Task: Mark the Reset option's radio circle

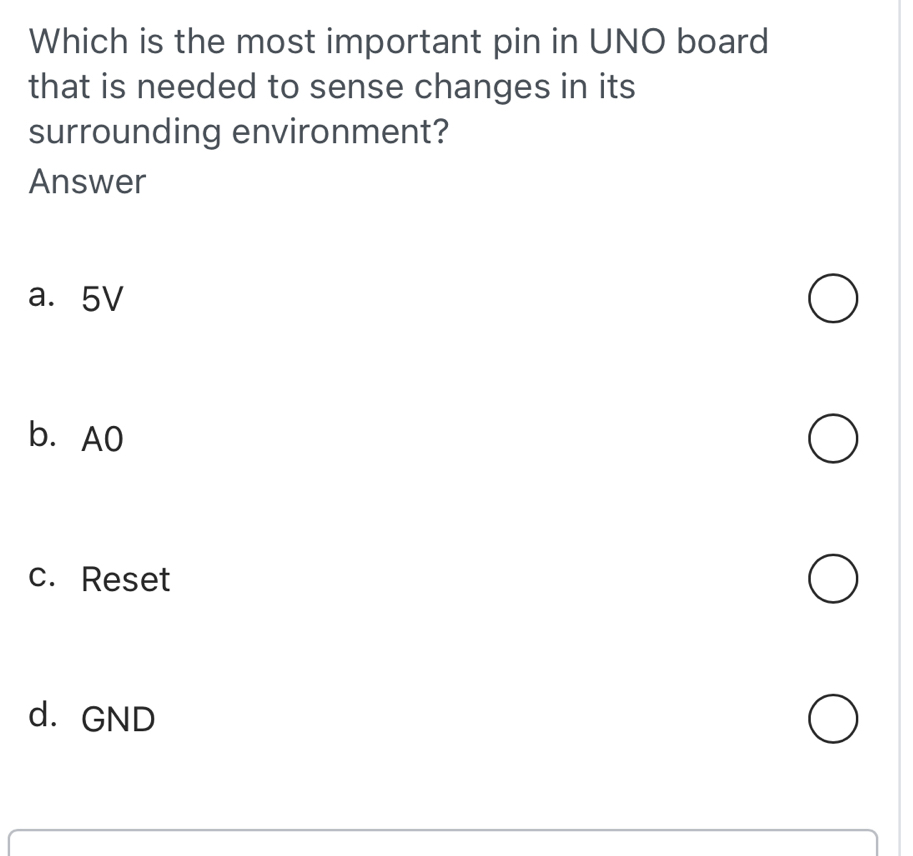Action: [x=832, y=583]
